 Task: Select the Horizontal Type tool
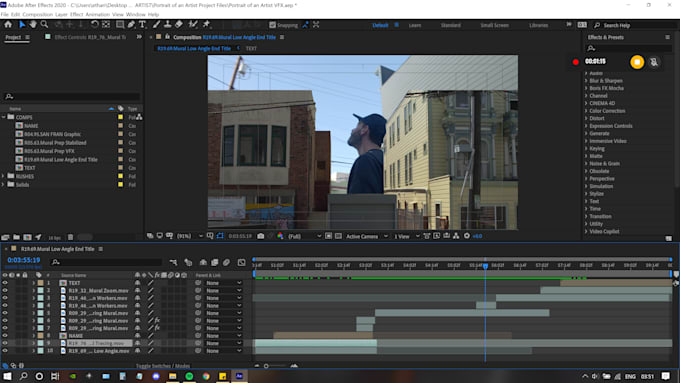coord(142,25)
